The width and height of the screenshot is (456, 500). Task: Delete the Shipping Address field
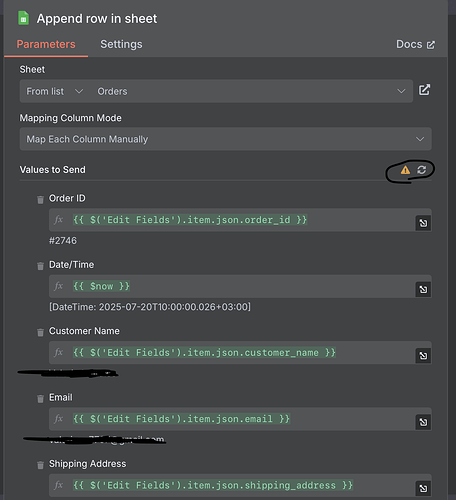tap(40, 465)
